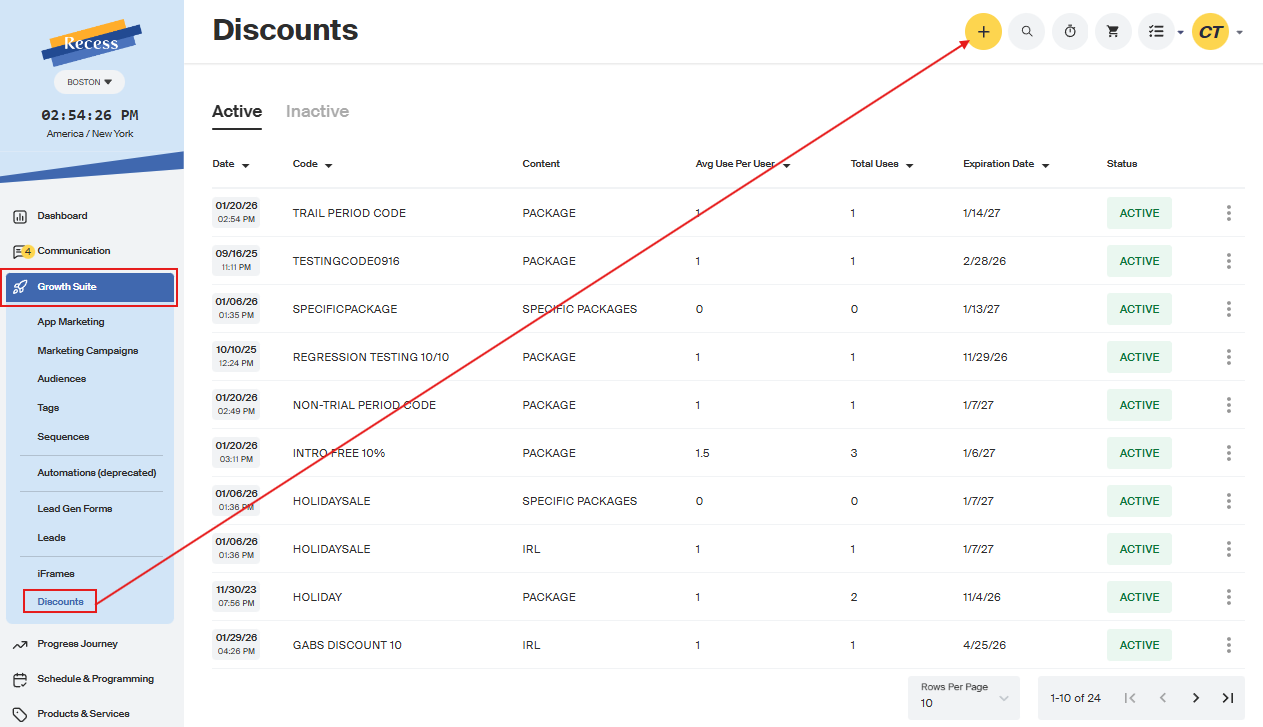Open options menu for TRAIL PERIOD CODE row
Screen dimensions: 1263x727
[x=1228, y=213]
